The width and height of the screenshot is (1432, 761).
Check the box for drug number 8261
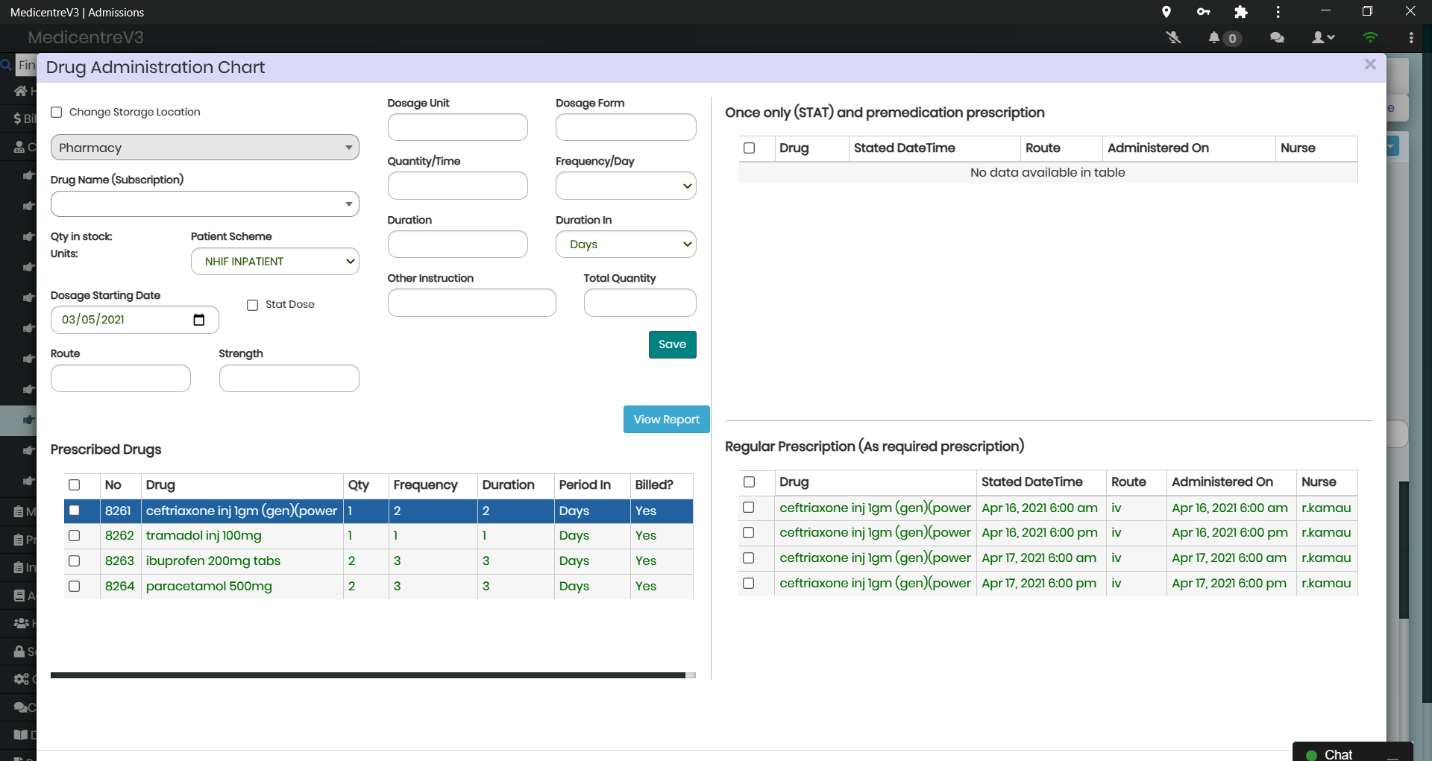point(74,510)
